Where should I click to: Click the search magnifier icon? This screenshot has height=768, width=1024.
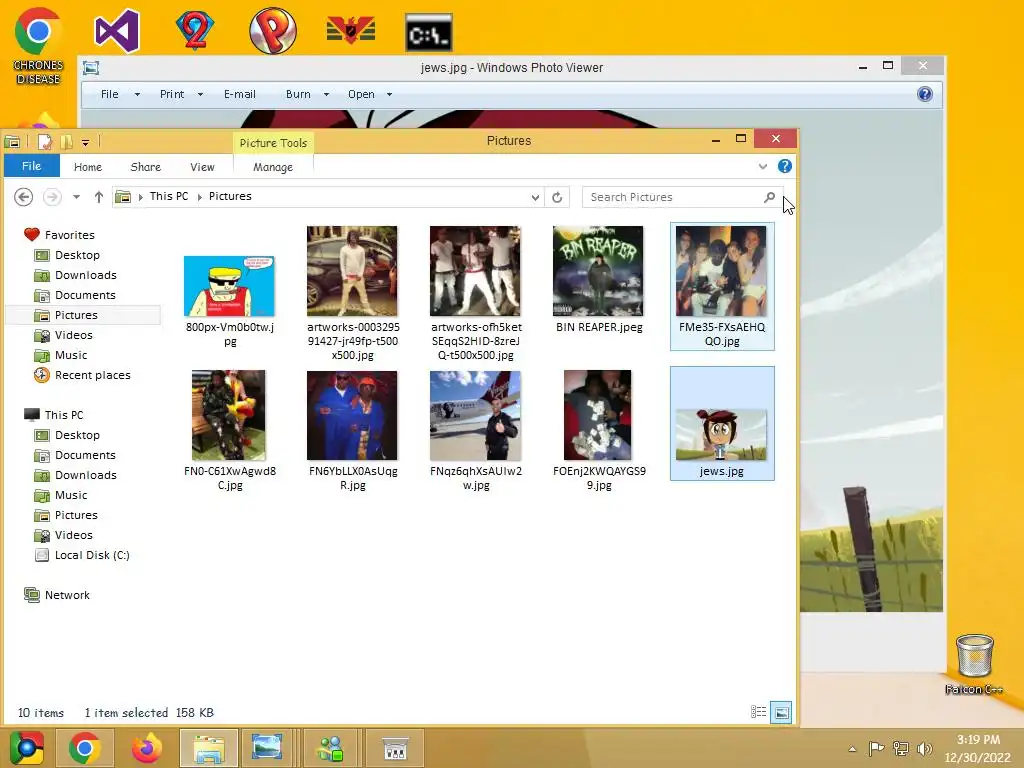coord(769,197)
